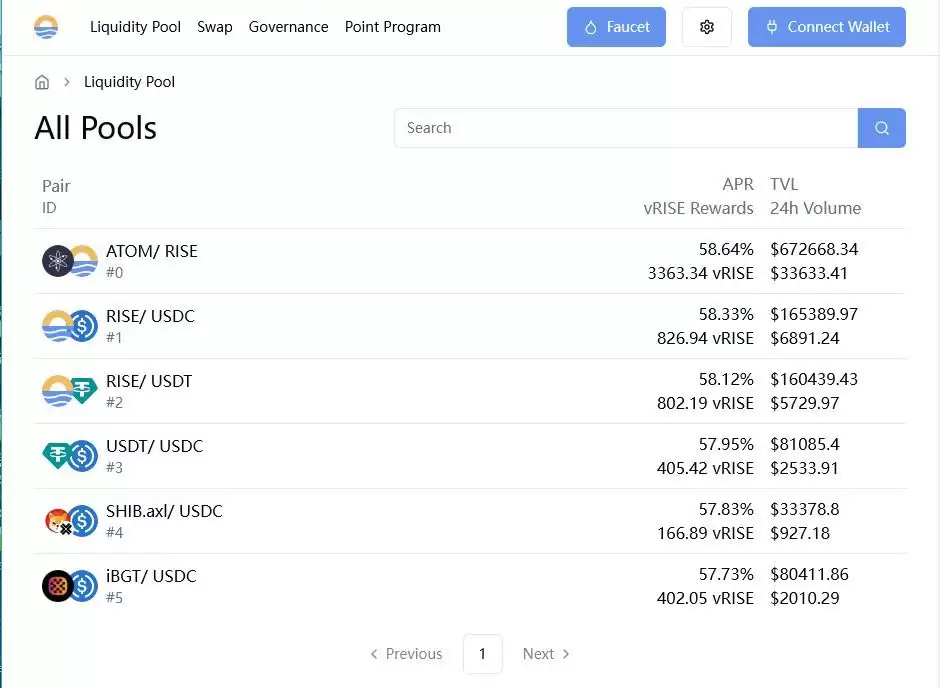This screenshot has width=940, height=688.
Task: Click the Connect Wallet button
Action: coord(826,27)
